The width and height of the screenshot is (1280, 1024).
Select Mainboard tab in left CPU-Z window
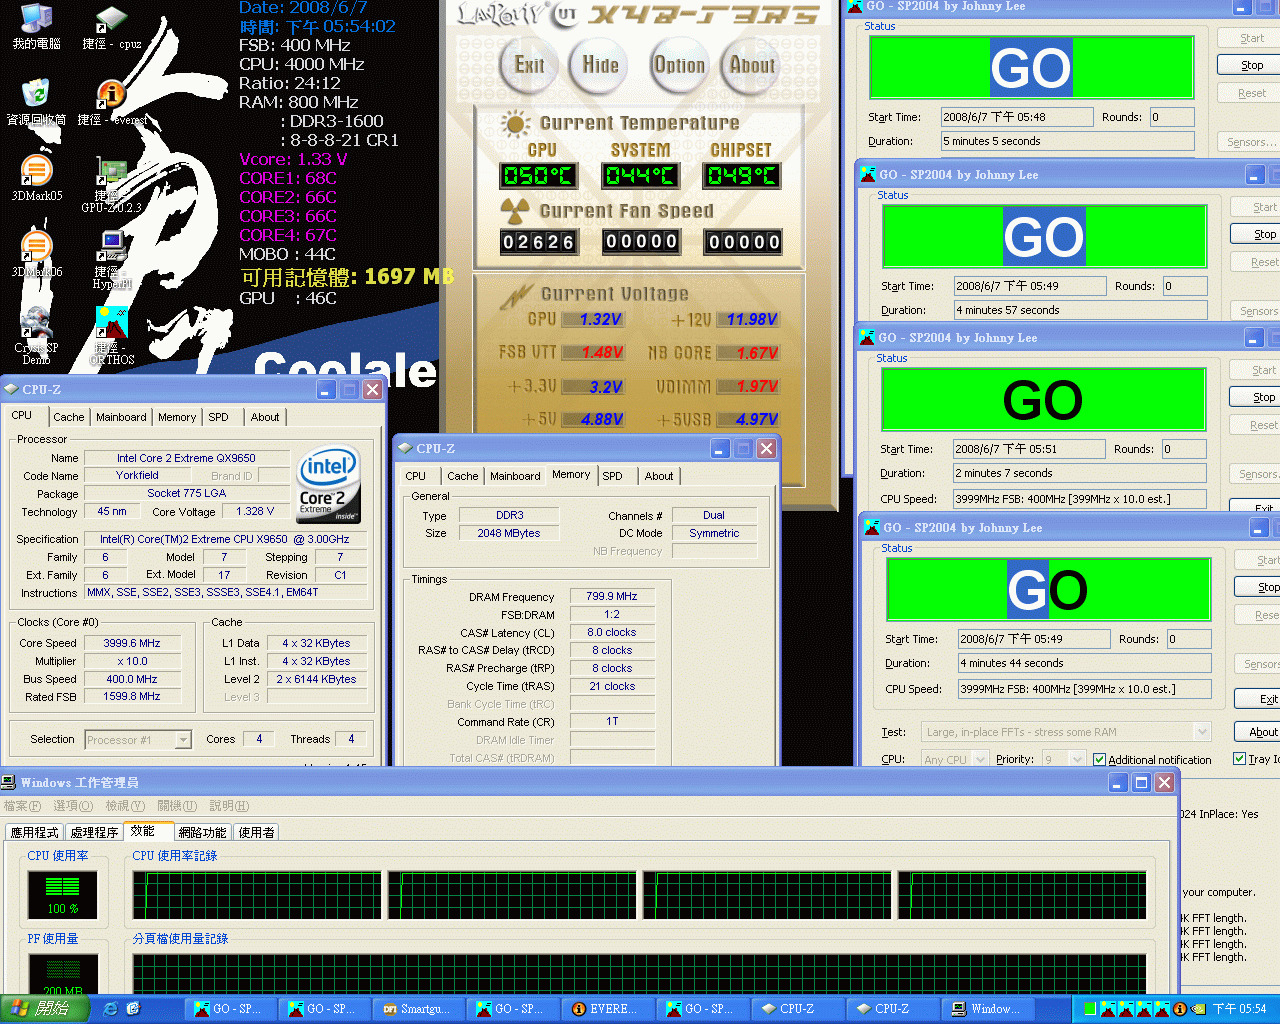121,417
